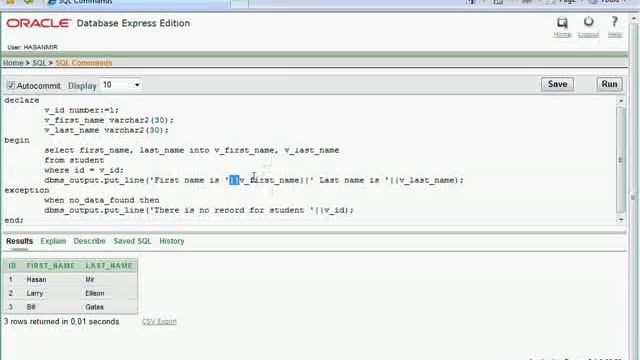Click the User: HASANMIR label
Viewport: 640px width, 360px height.
[x=32, y=47]
